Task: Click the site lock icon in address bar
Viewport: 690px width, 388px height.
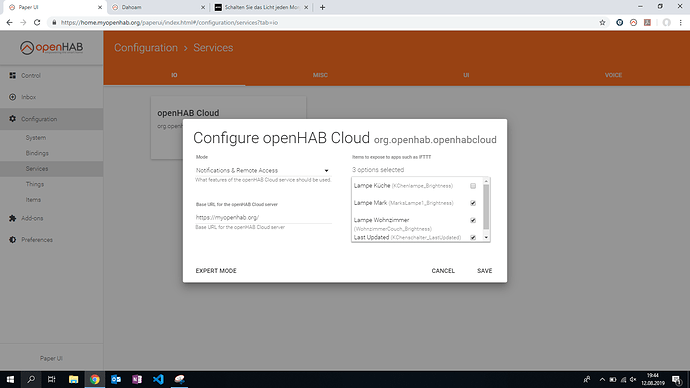Action: 54,22
